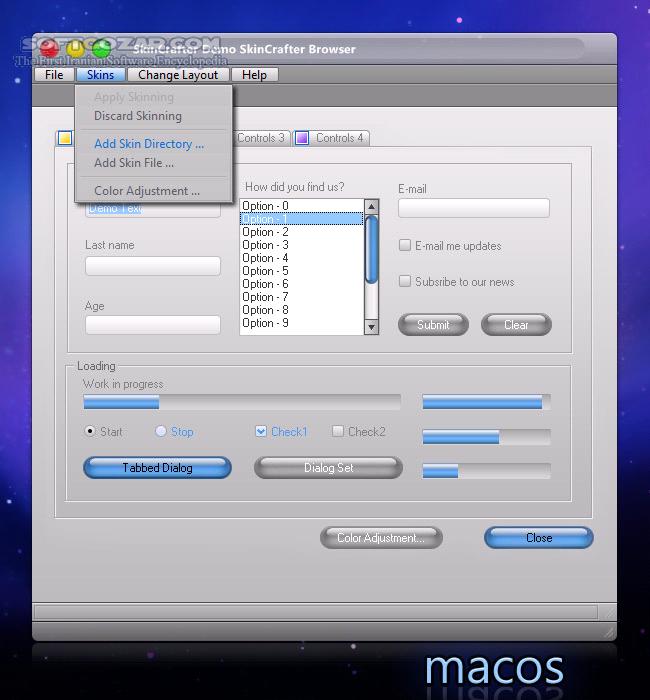Click the green window button in title bar
The width and height of the screenshot is (650, 700).
pos(101,48)
